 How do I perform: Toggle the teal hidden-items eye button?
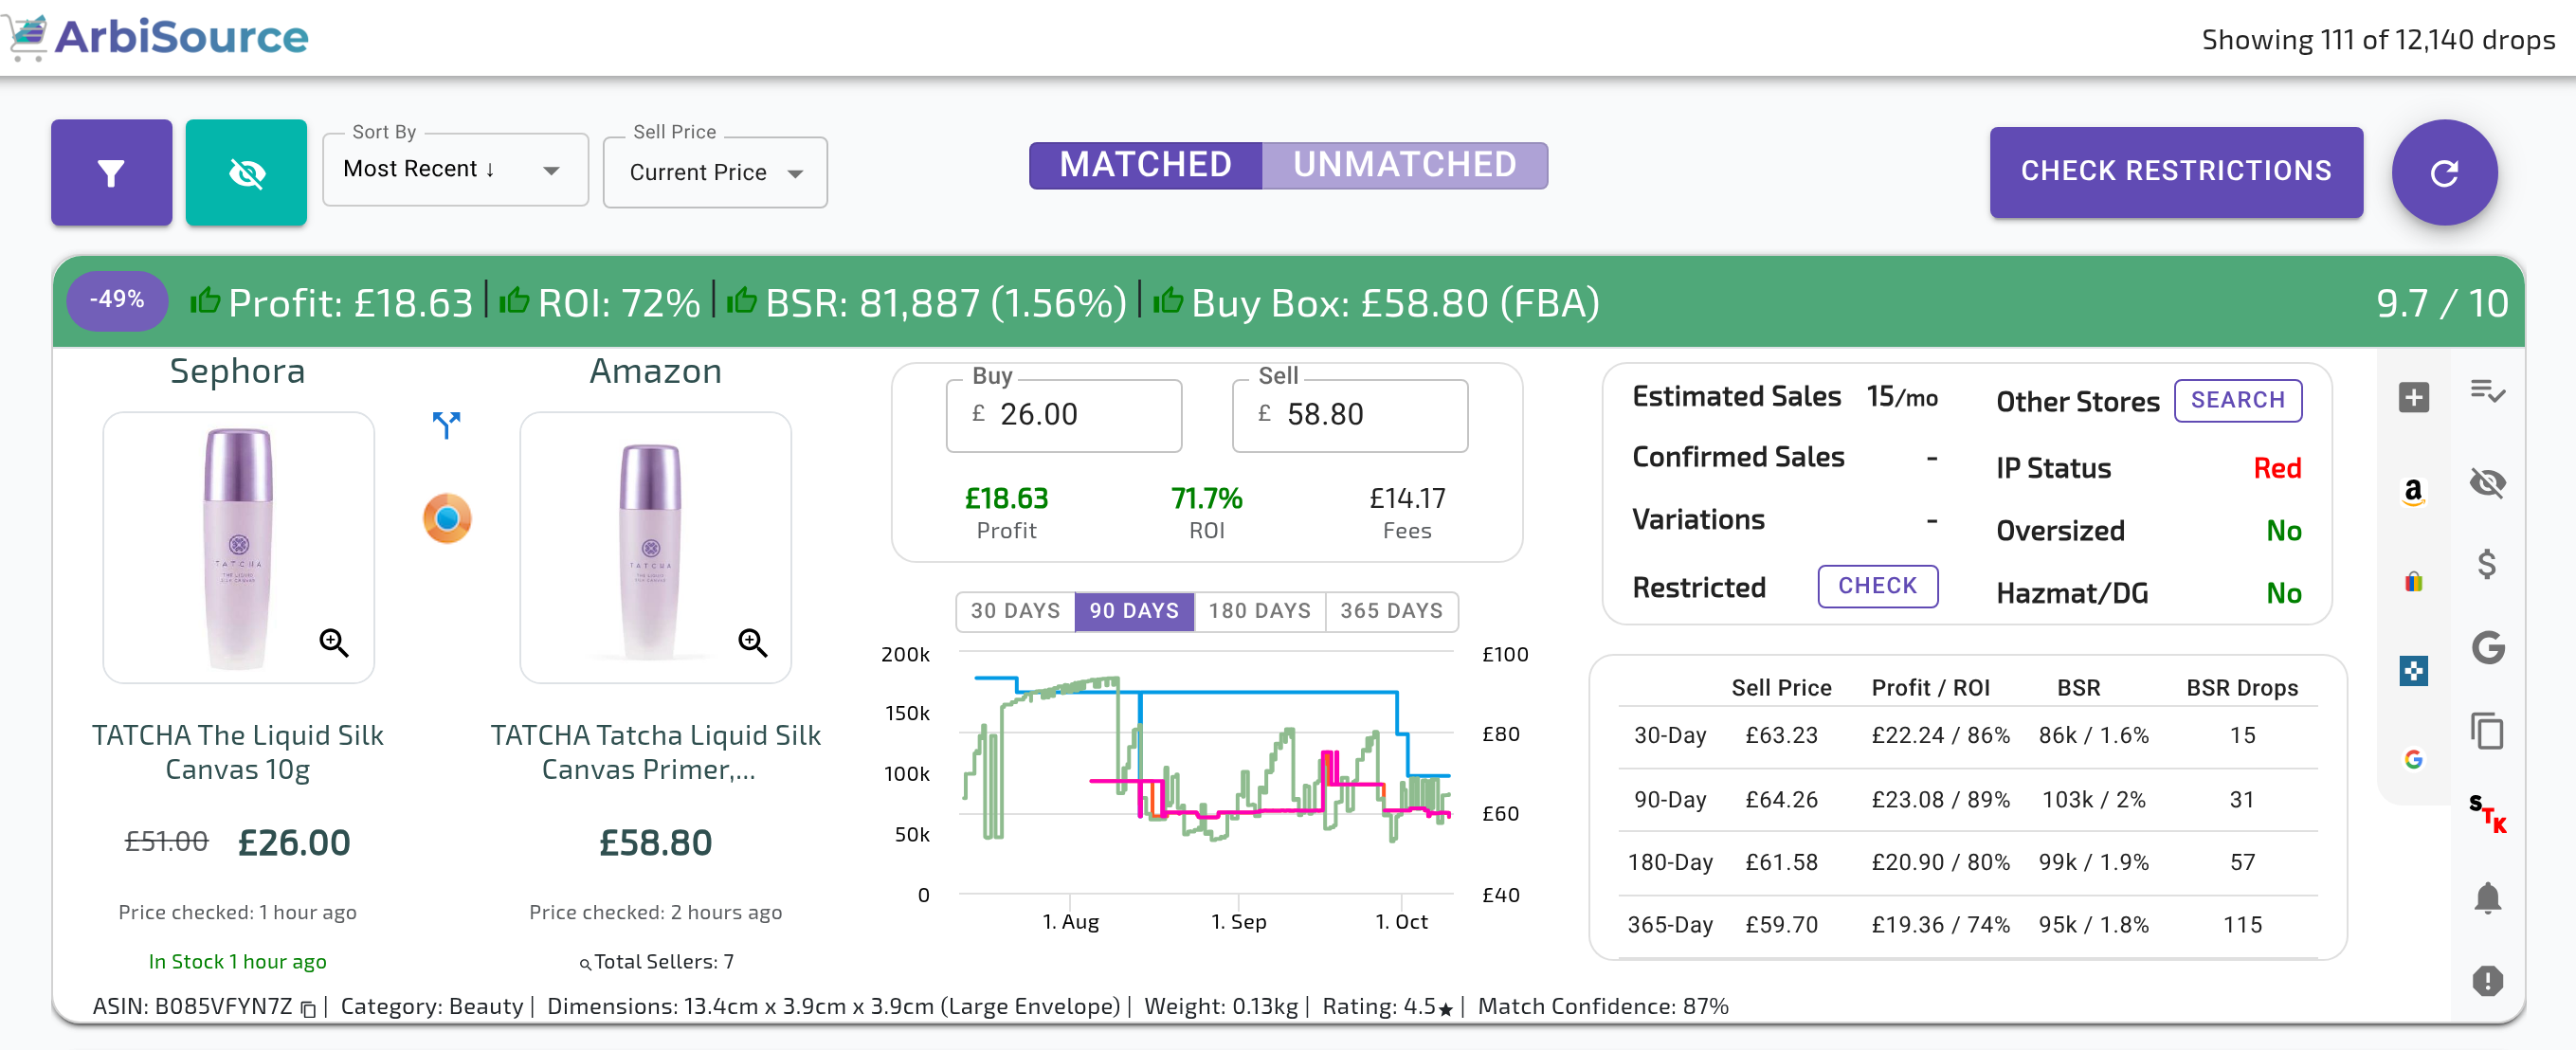(246, 173)
